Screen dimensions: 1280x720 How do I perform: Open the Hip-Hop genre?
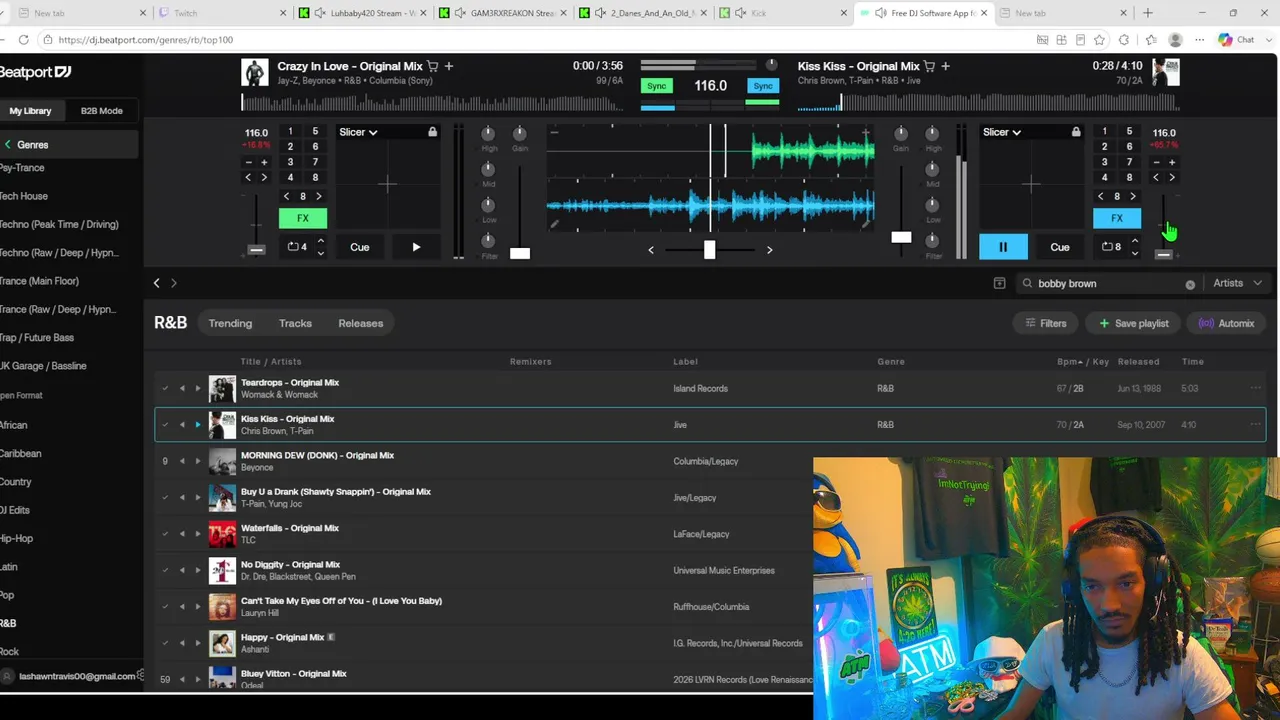[16, 538]
